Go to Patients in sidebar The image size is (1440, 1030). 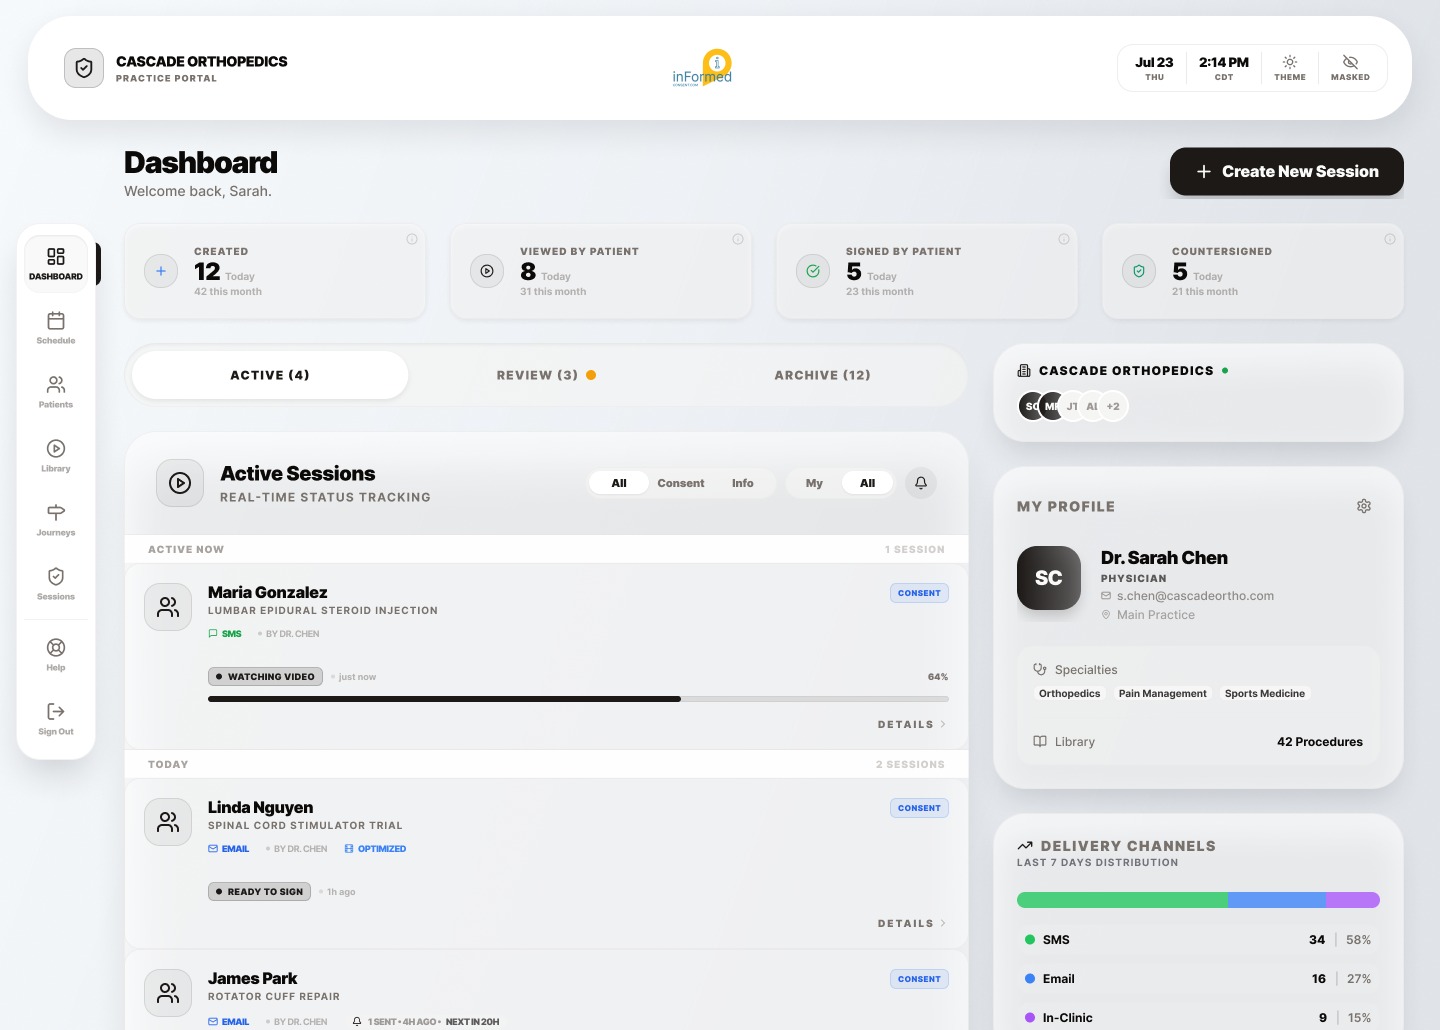point(56,392)
